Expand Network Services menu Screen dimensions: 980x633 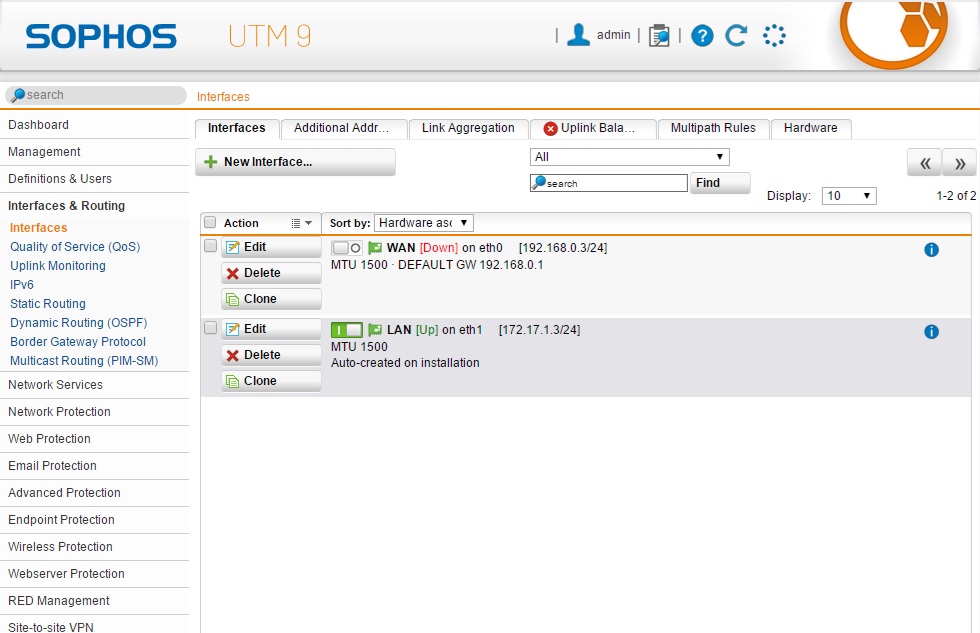tap(94, 385)
